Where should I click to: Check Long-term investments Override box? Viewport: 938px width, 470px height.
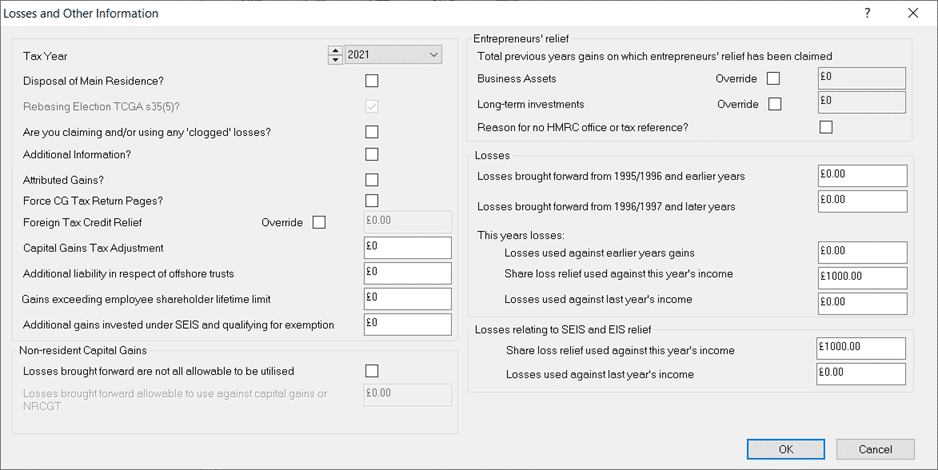[x=775, y=104]
